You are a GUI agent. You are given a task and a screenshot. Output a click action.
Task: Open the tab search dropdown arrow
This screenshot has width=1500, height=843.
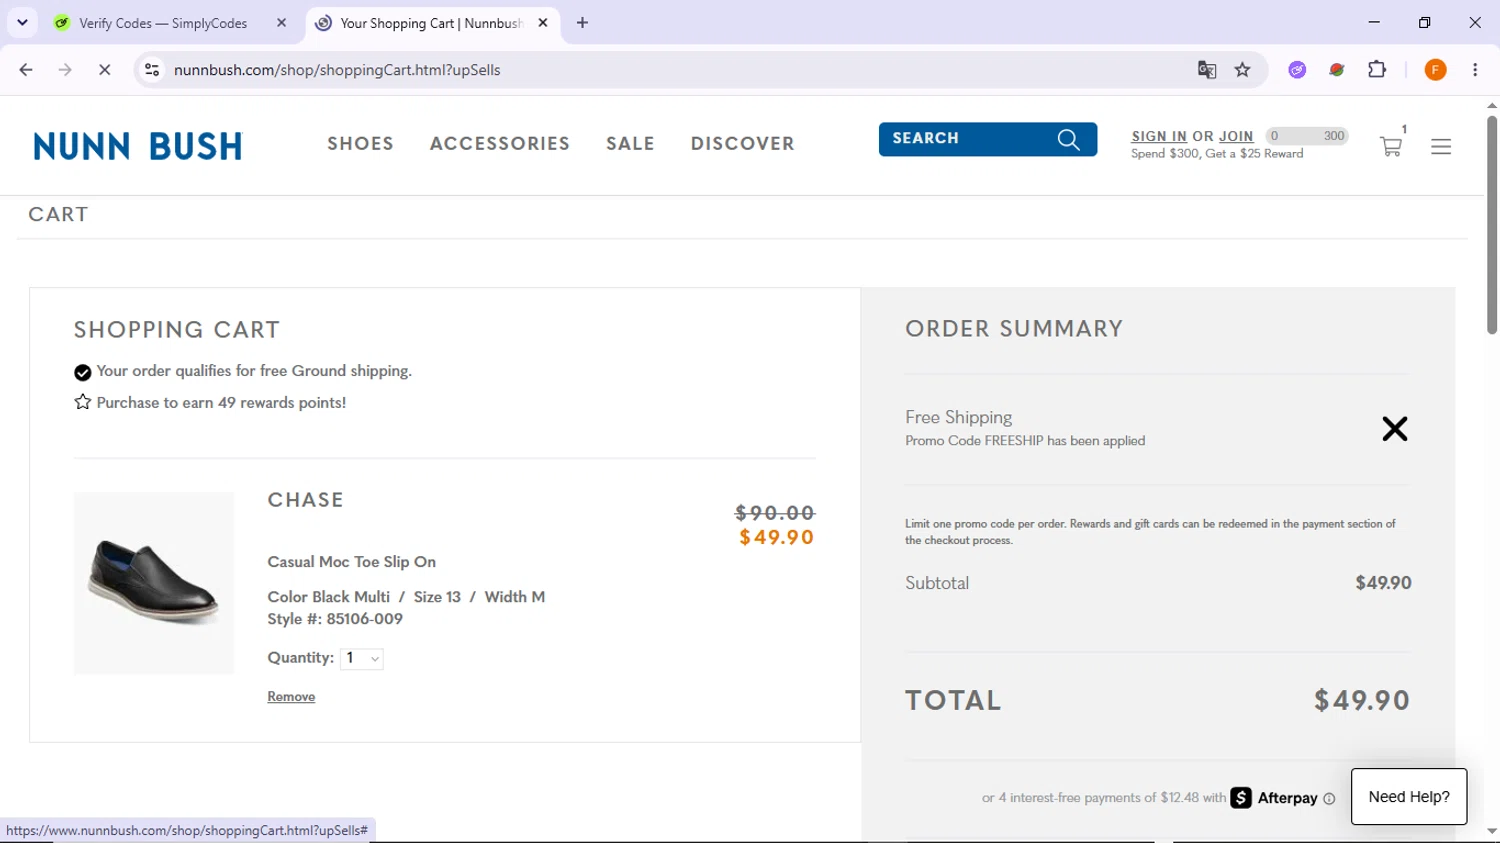pos(22,23)
